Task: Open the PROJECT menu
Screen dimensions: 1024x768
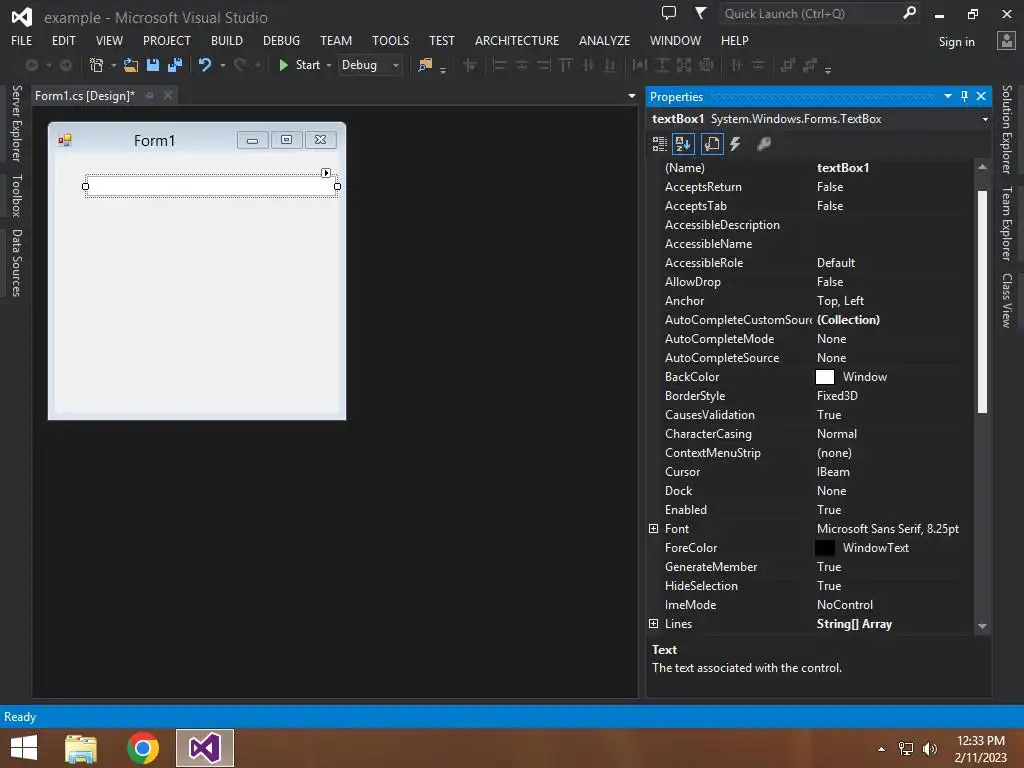Action: click(x=167, y=40)
